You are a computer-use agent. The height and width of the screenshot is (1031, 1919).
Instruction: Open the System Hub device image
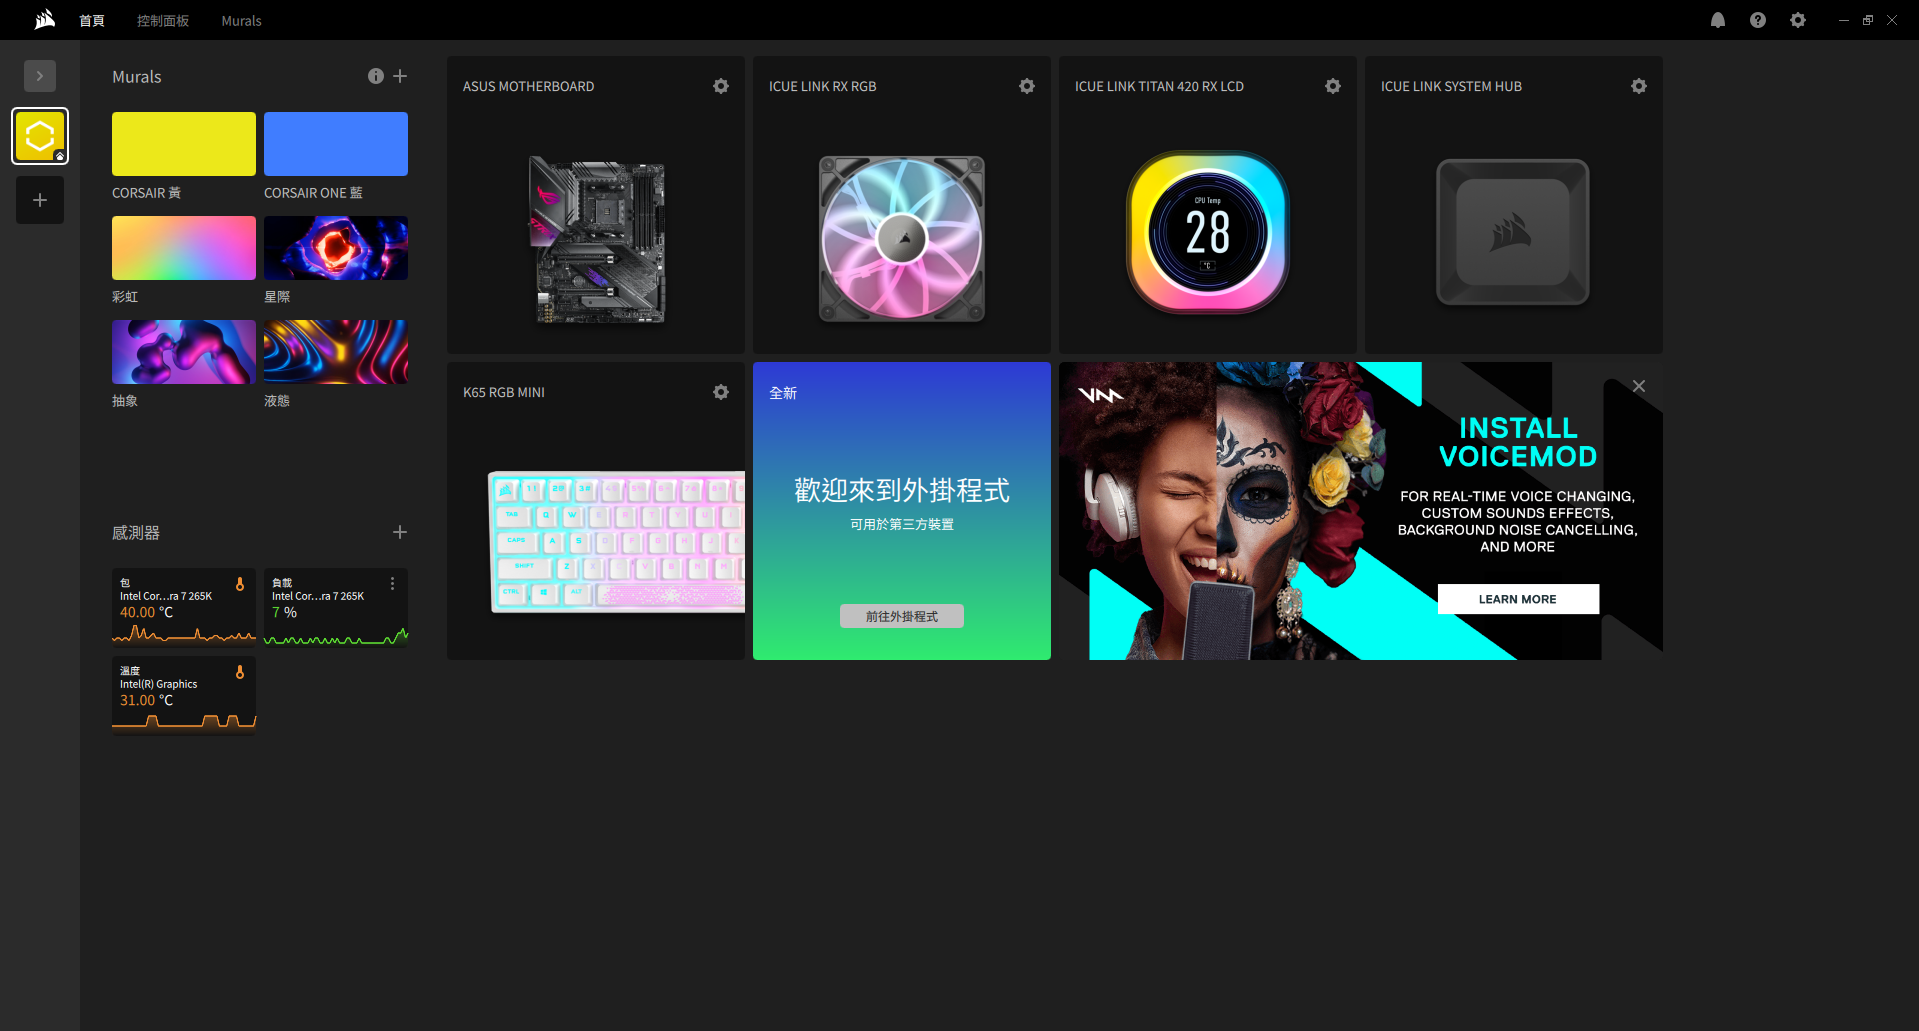click(1513, 232)
